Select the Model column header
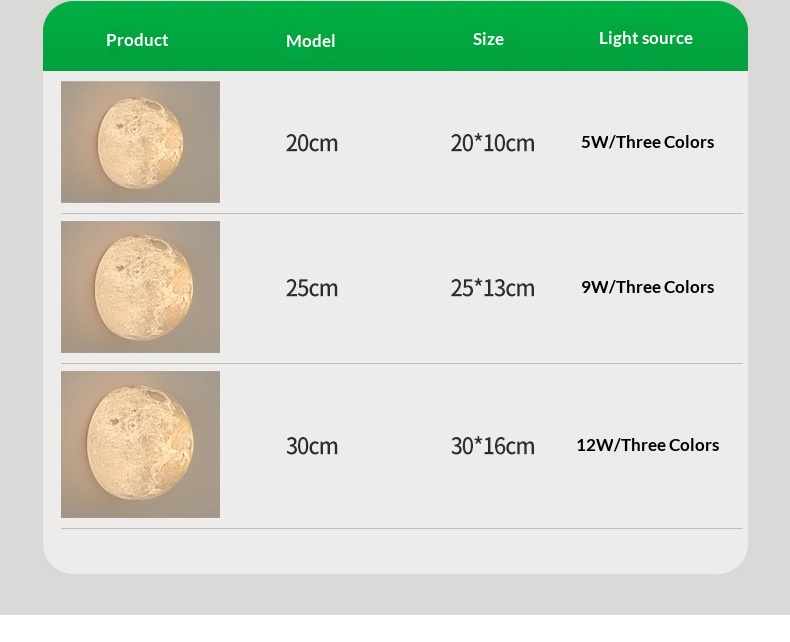This screenshot has width=790, height=642. pos(310,41)
